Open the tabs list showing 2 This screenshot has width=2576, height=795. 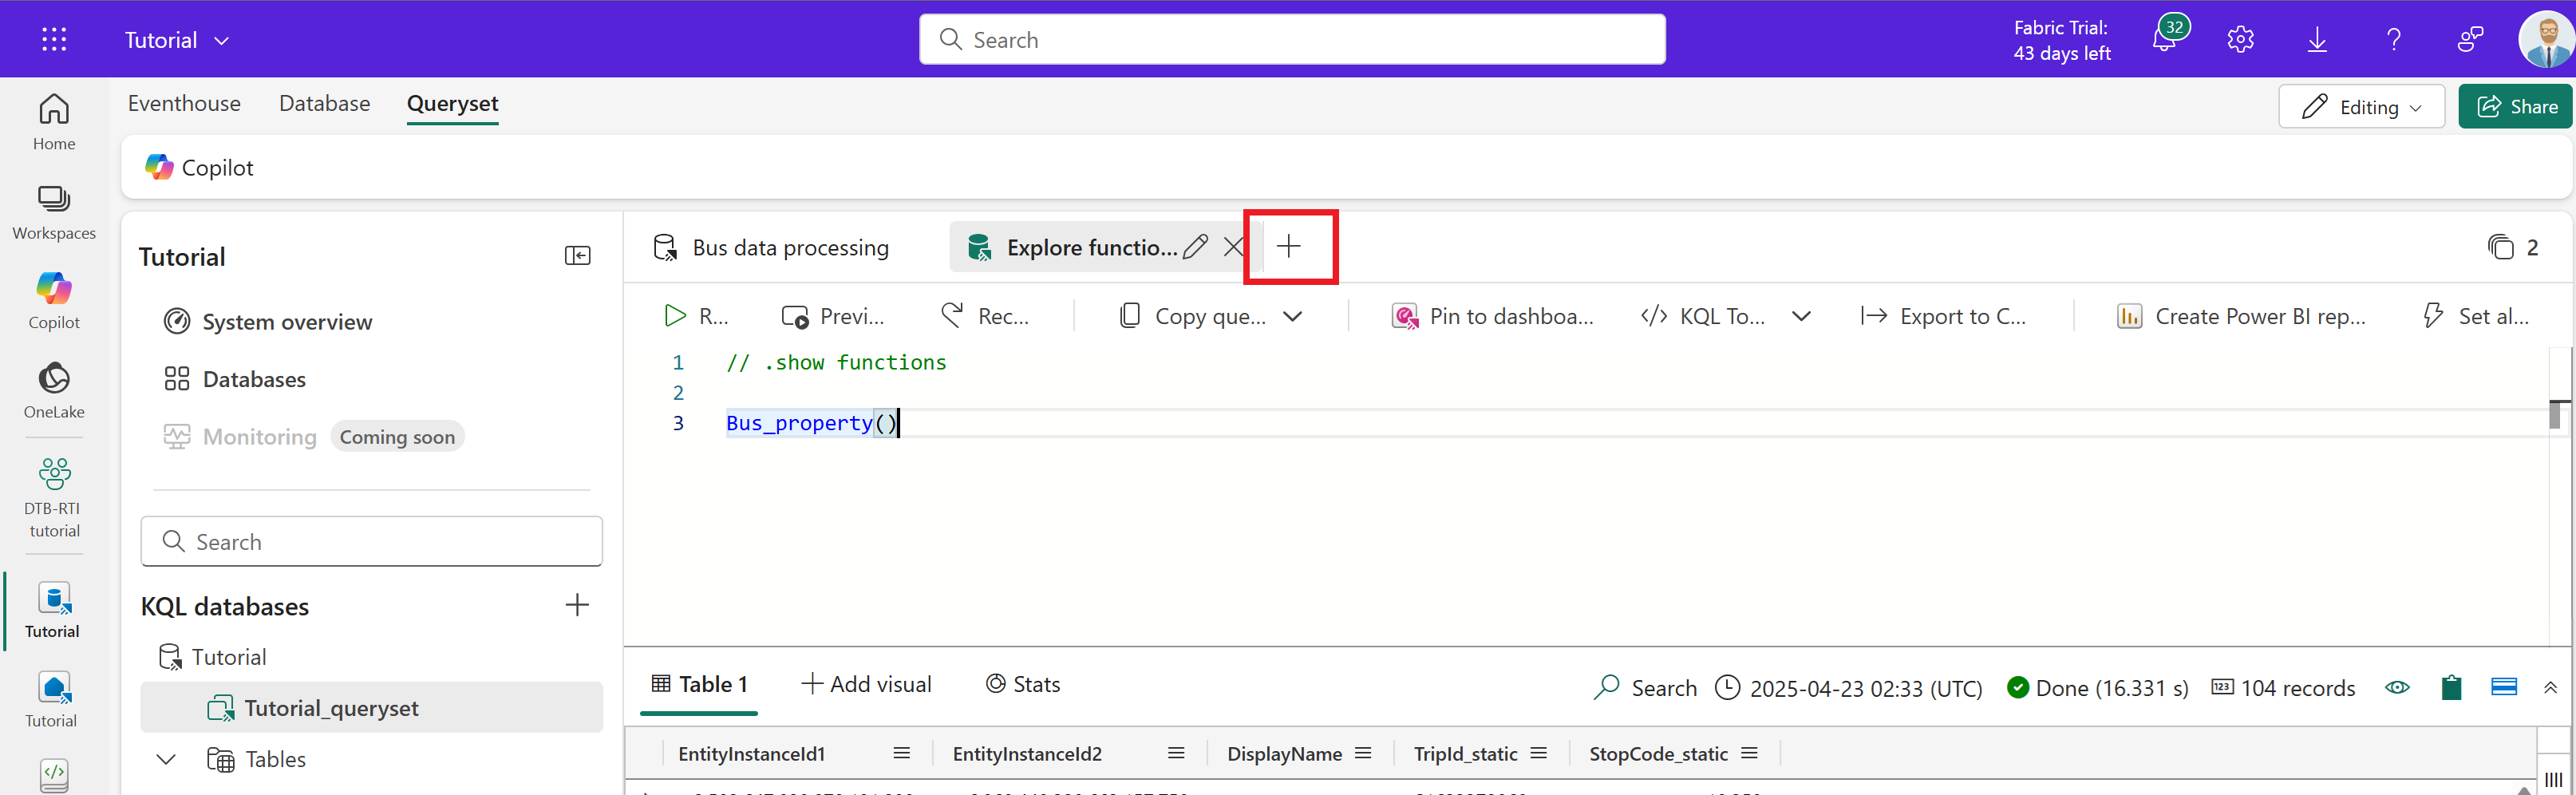[x=2512, y=247]
